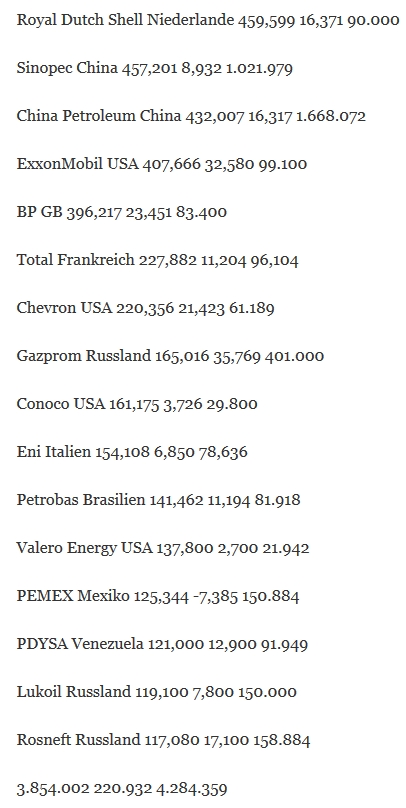Click the China Petroleum China line

(191, 116)
